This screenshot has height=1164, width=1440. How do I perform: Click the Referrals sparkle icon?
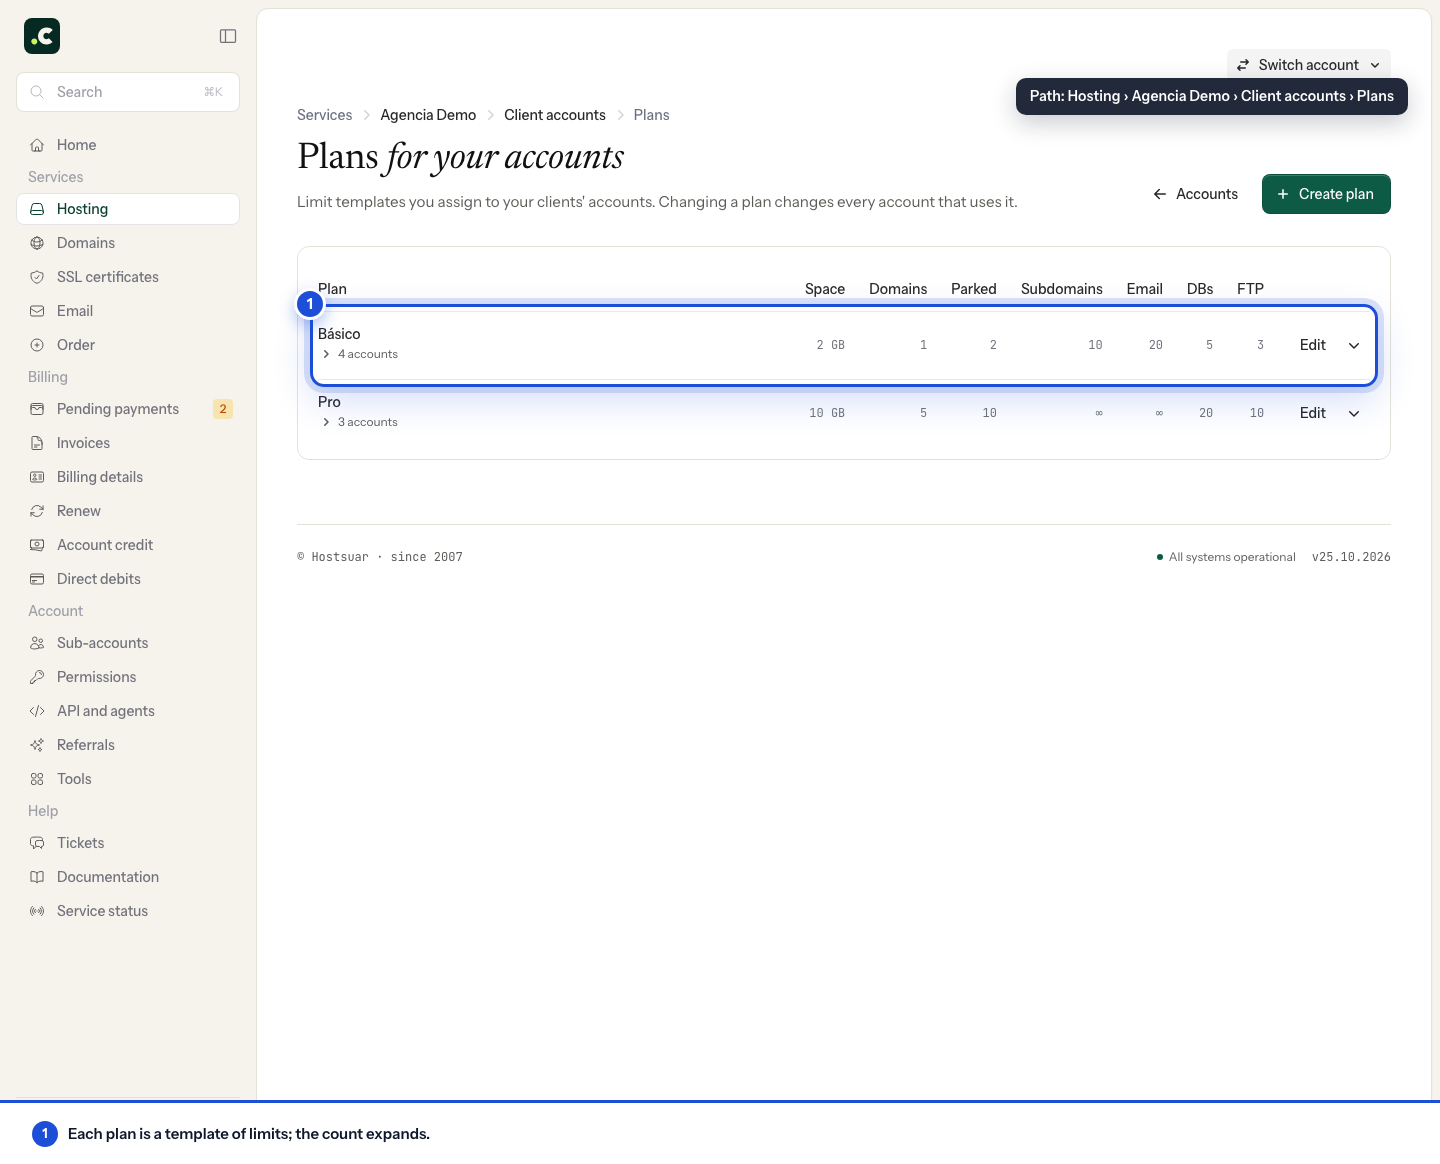coord(37,745)
